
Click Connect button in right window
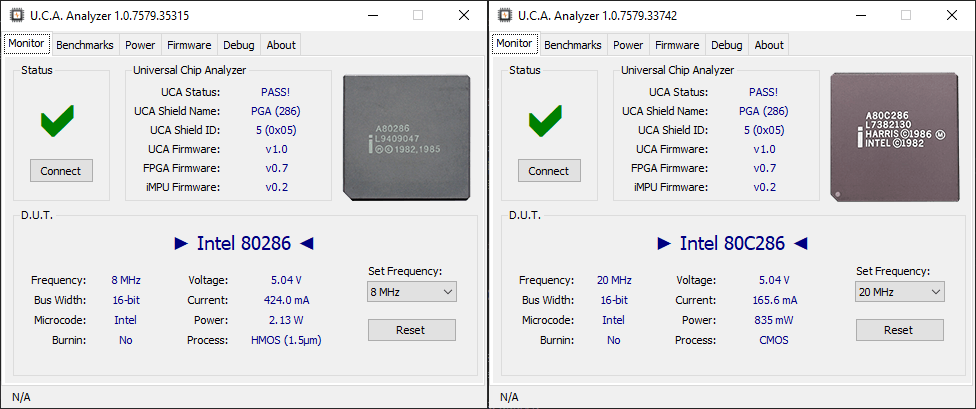549,171
